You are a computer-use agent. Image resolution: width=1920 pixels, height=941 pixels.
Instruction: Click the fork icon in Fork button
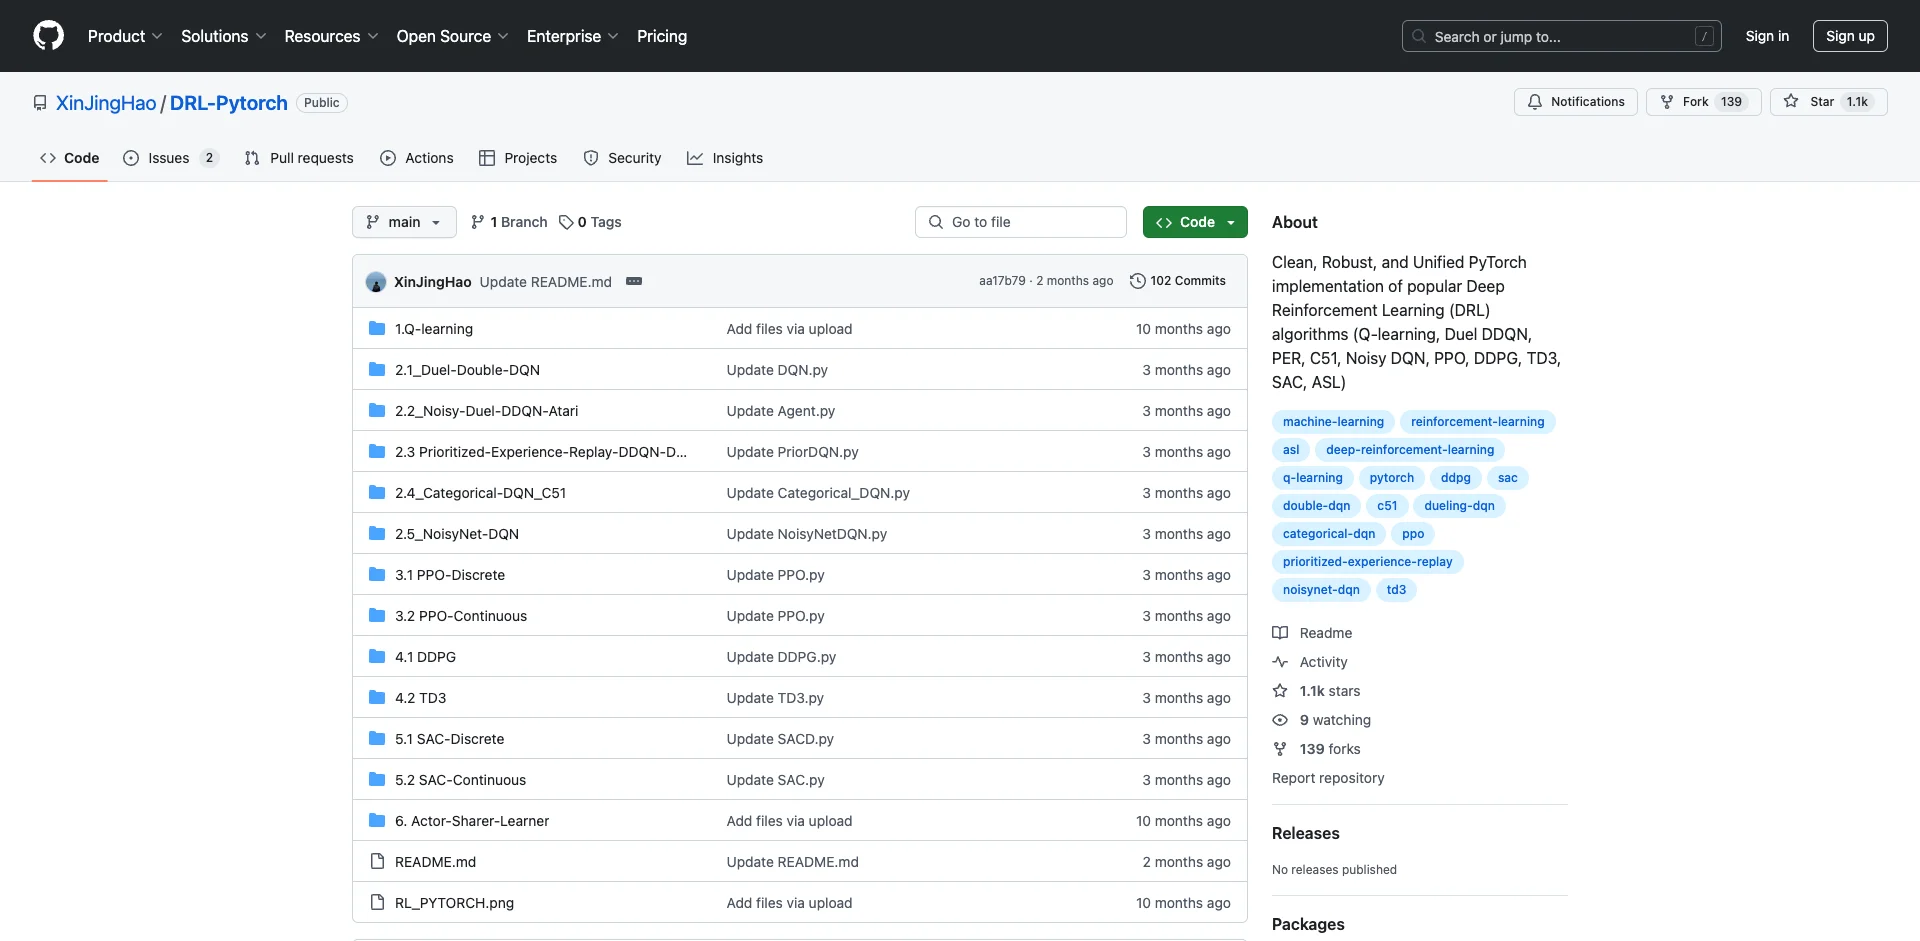tap(1667, 102)
